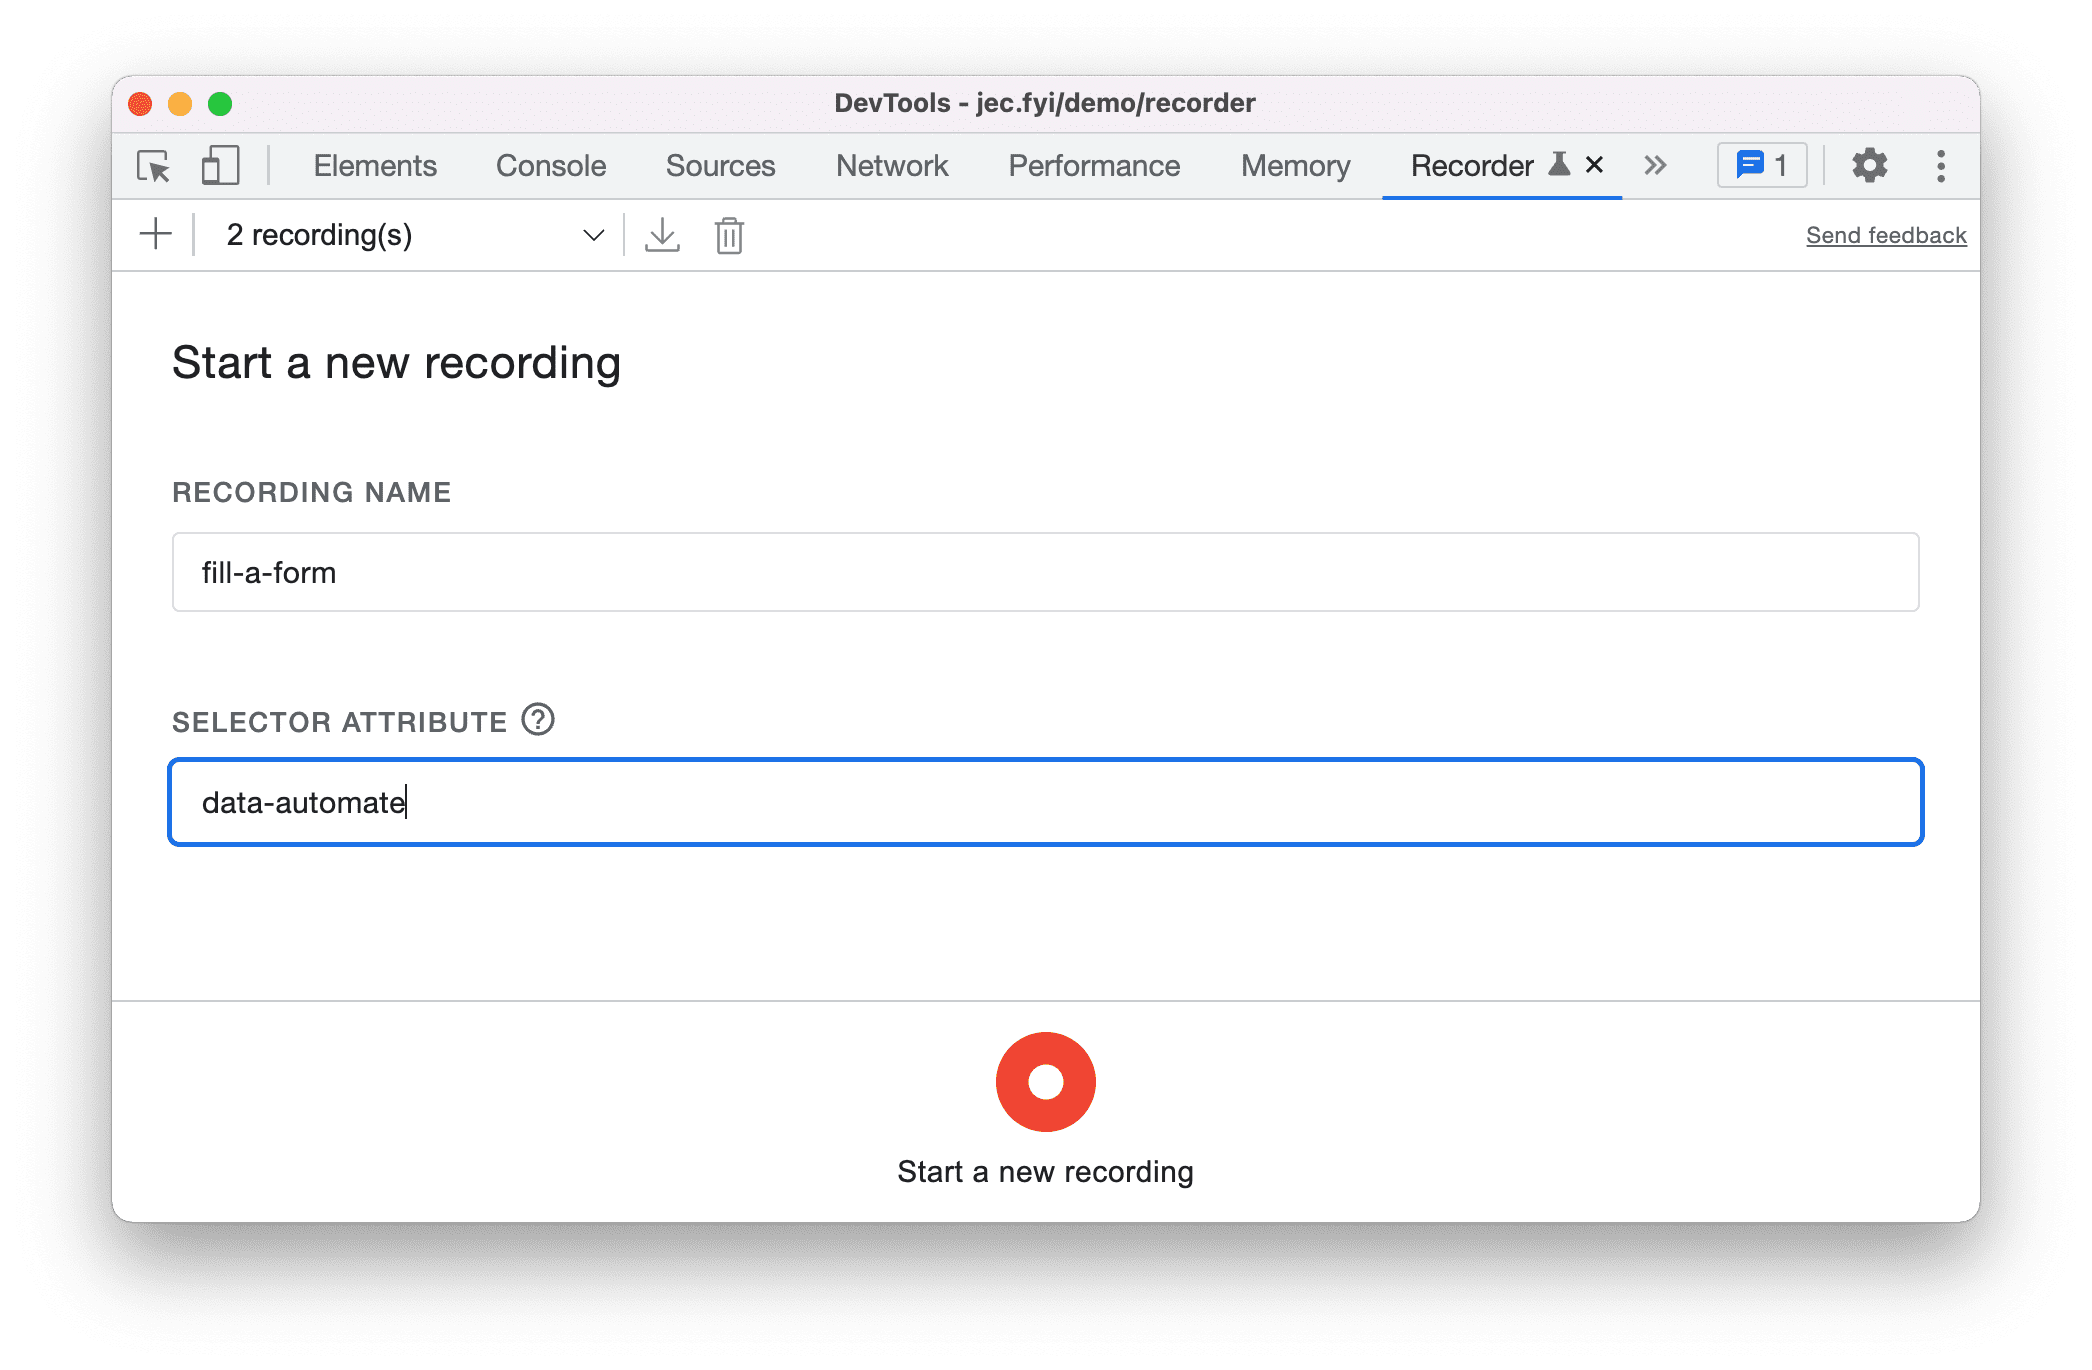Click the Send feedback link
This screenshot has height=1370, width=2092.
(1882, 234)
